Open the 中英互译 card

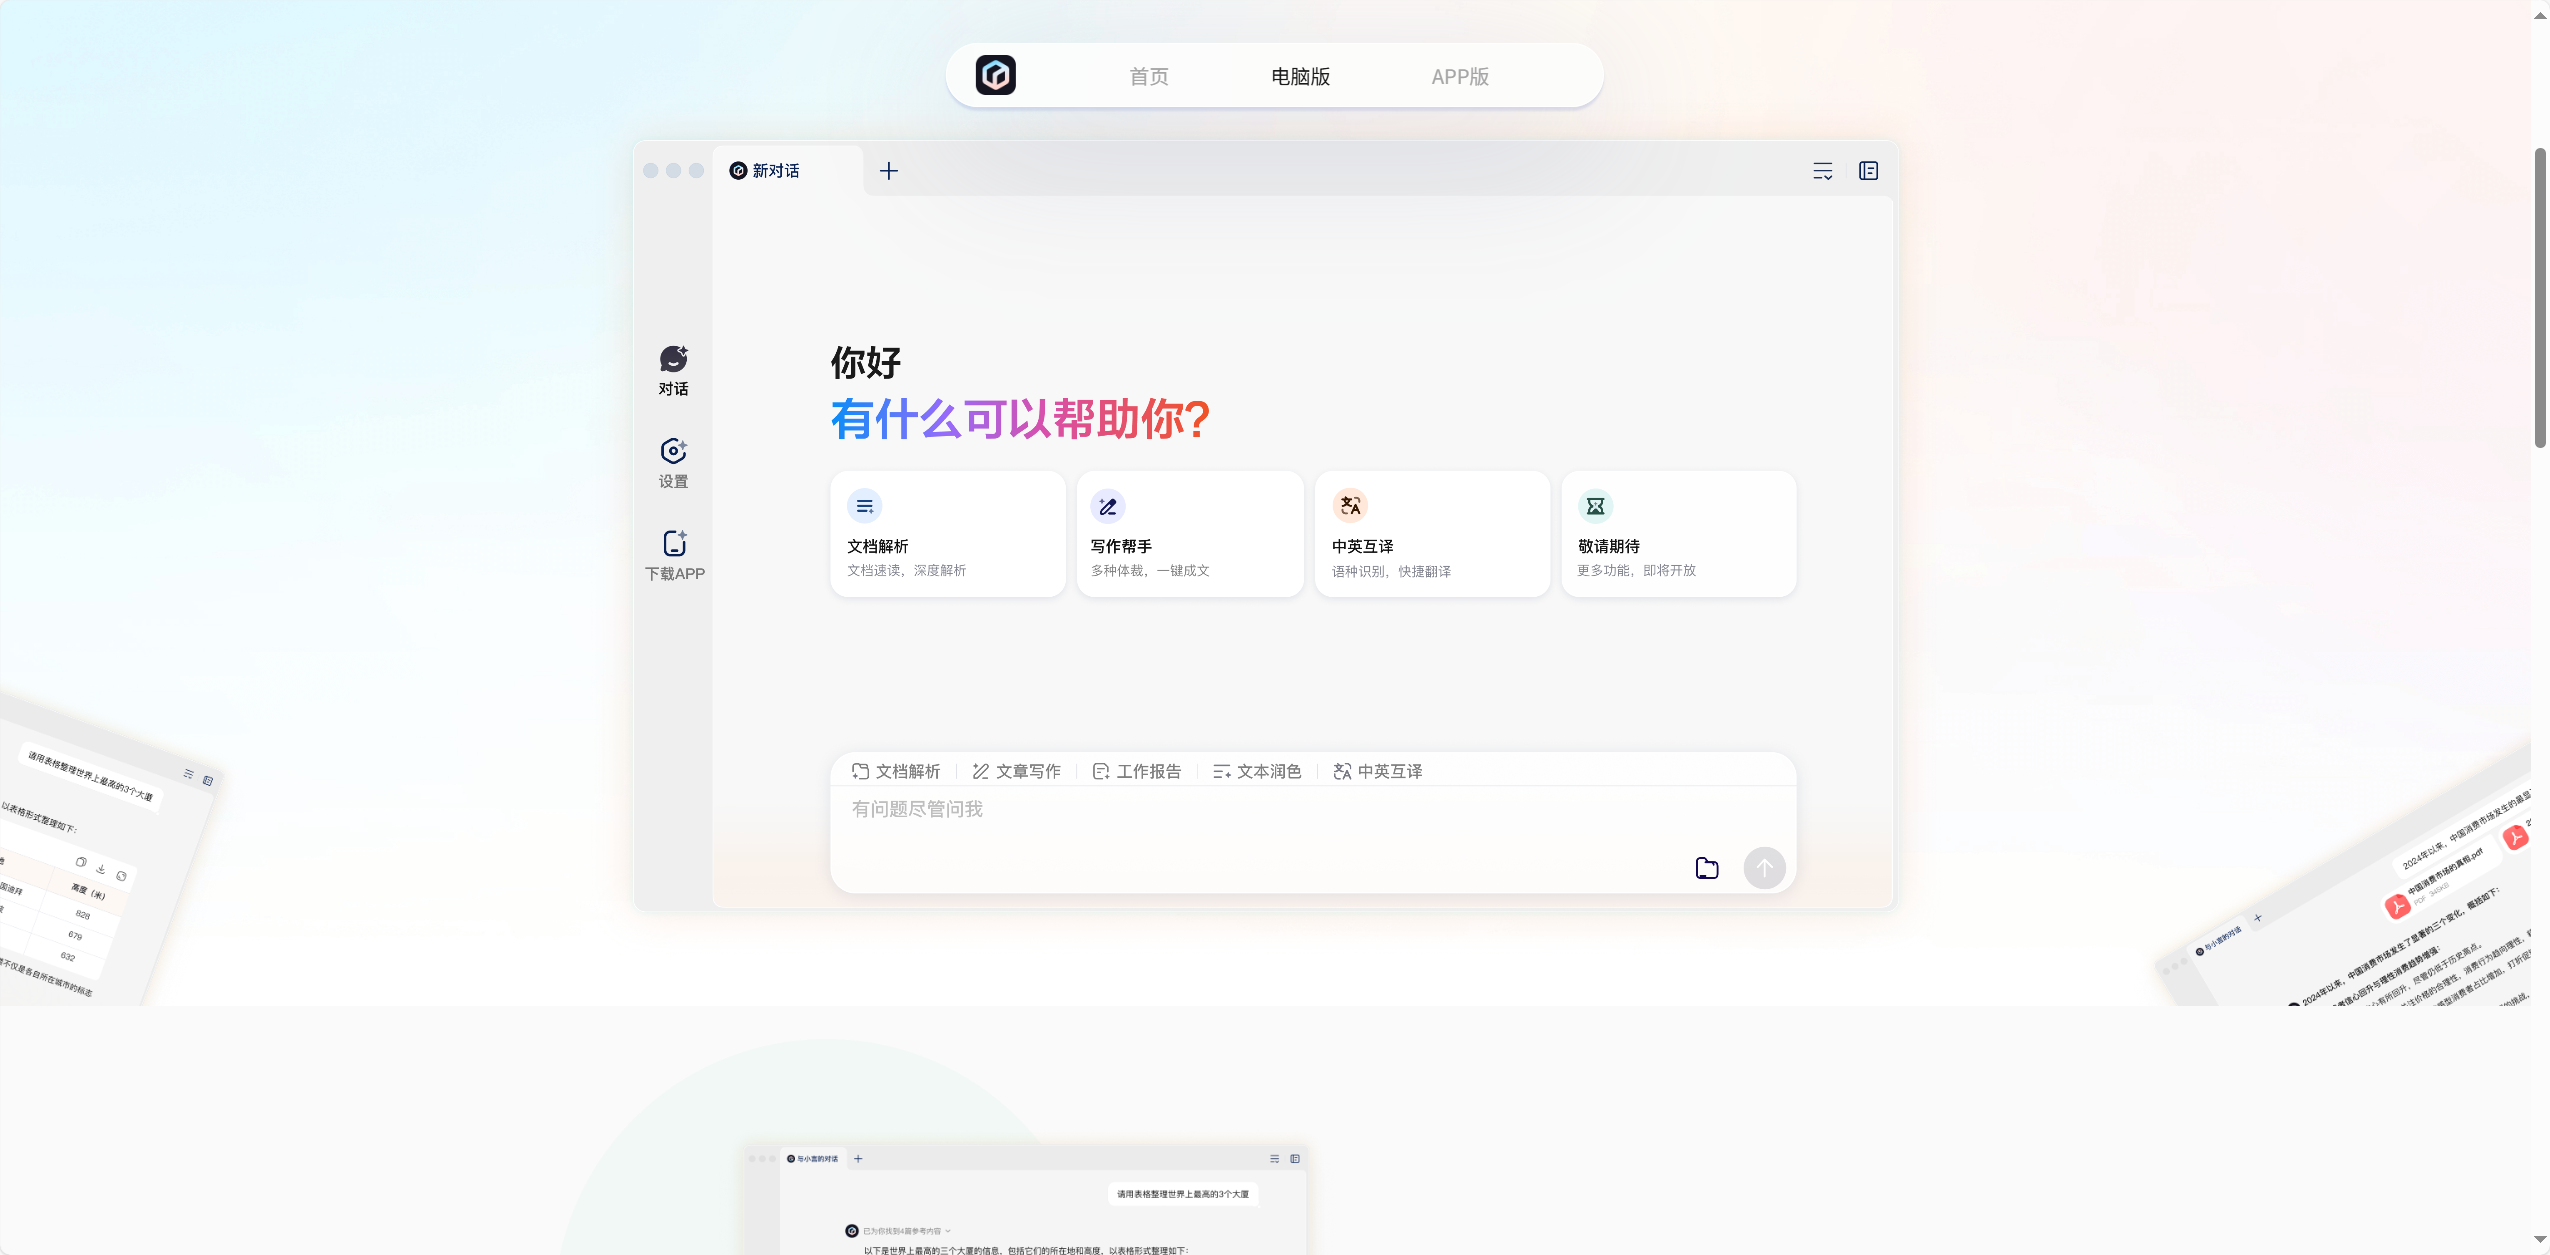1432,534
